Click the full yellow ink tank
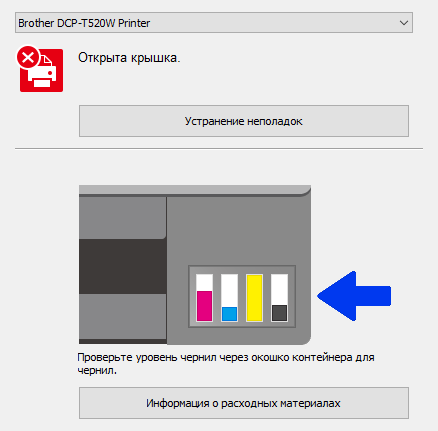The image size is (438, 431). [254, 298]
